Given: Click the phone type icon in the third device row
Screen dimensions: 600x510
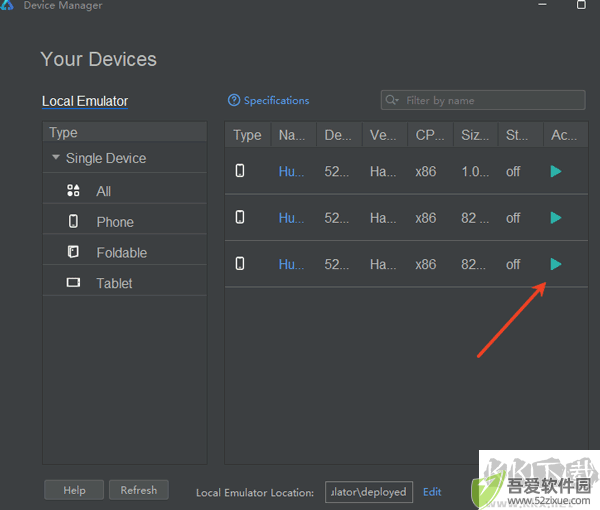Looking at the screenshot, I should click(240, 264).
